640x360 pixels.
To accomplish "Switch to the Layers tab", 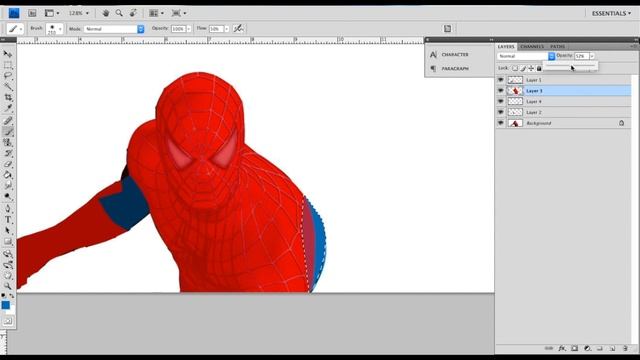I will tap(506, 47).
